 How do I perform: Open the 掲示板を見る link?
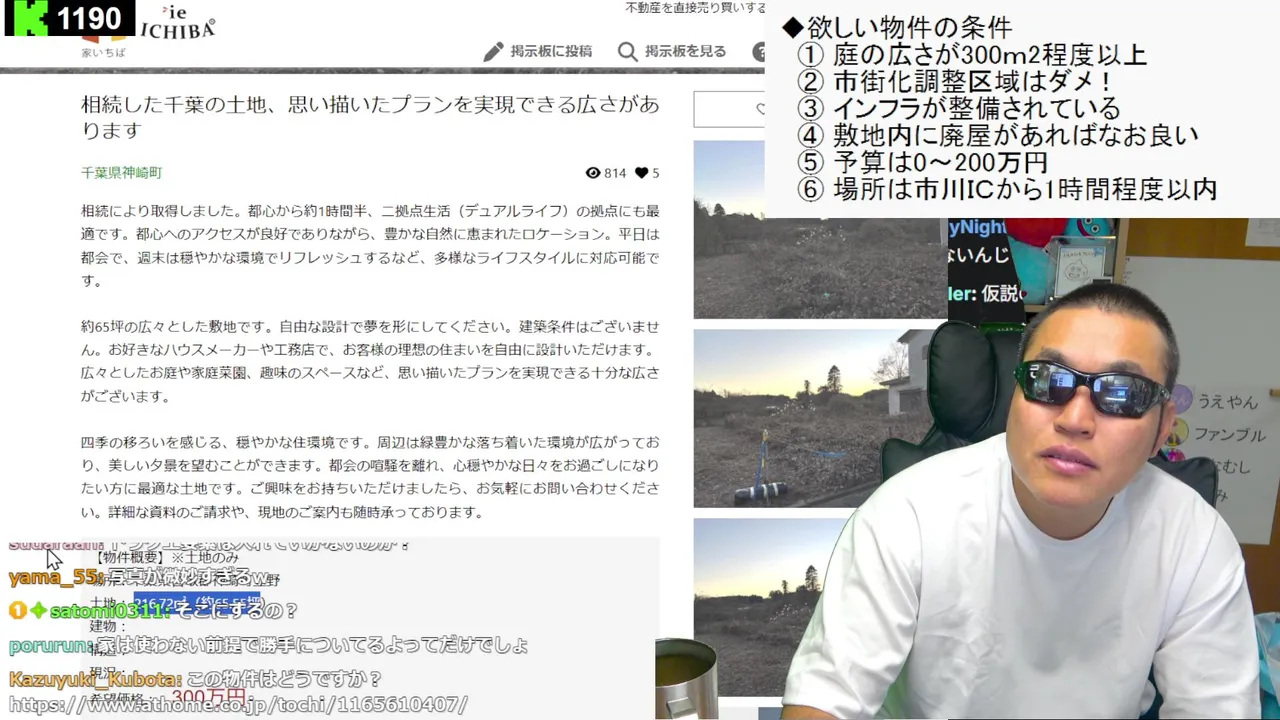click(x=685, y=52)
